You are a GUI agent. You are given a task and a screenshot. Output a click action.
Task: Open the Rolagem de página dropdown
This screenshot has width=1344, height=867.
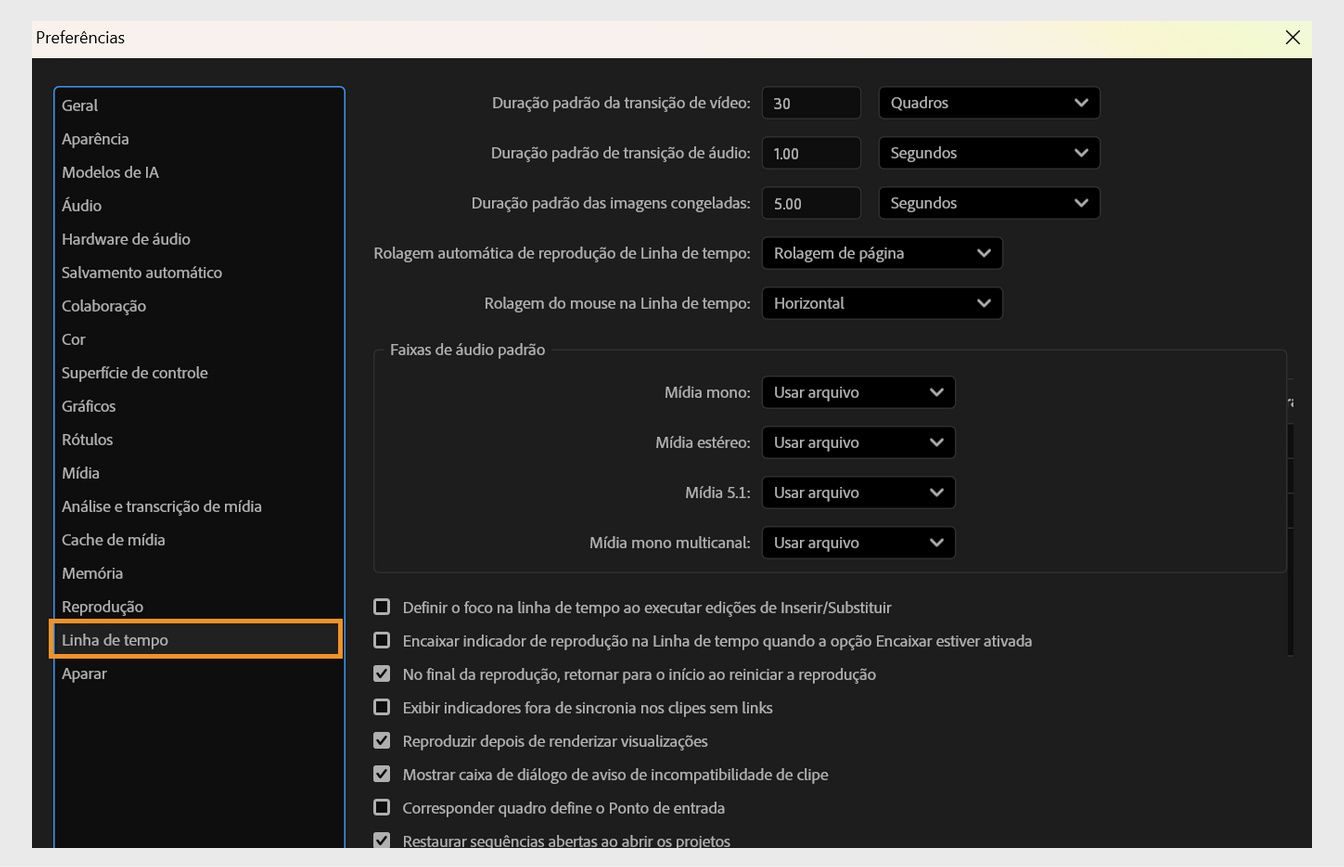[x=881, y=252]
